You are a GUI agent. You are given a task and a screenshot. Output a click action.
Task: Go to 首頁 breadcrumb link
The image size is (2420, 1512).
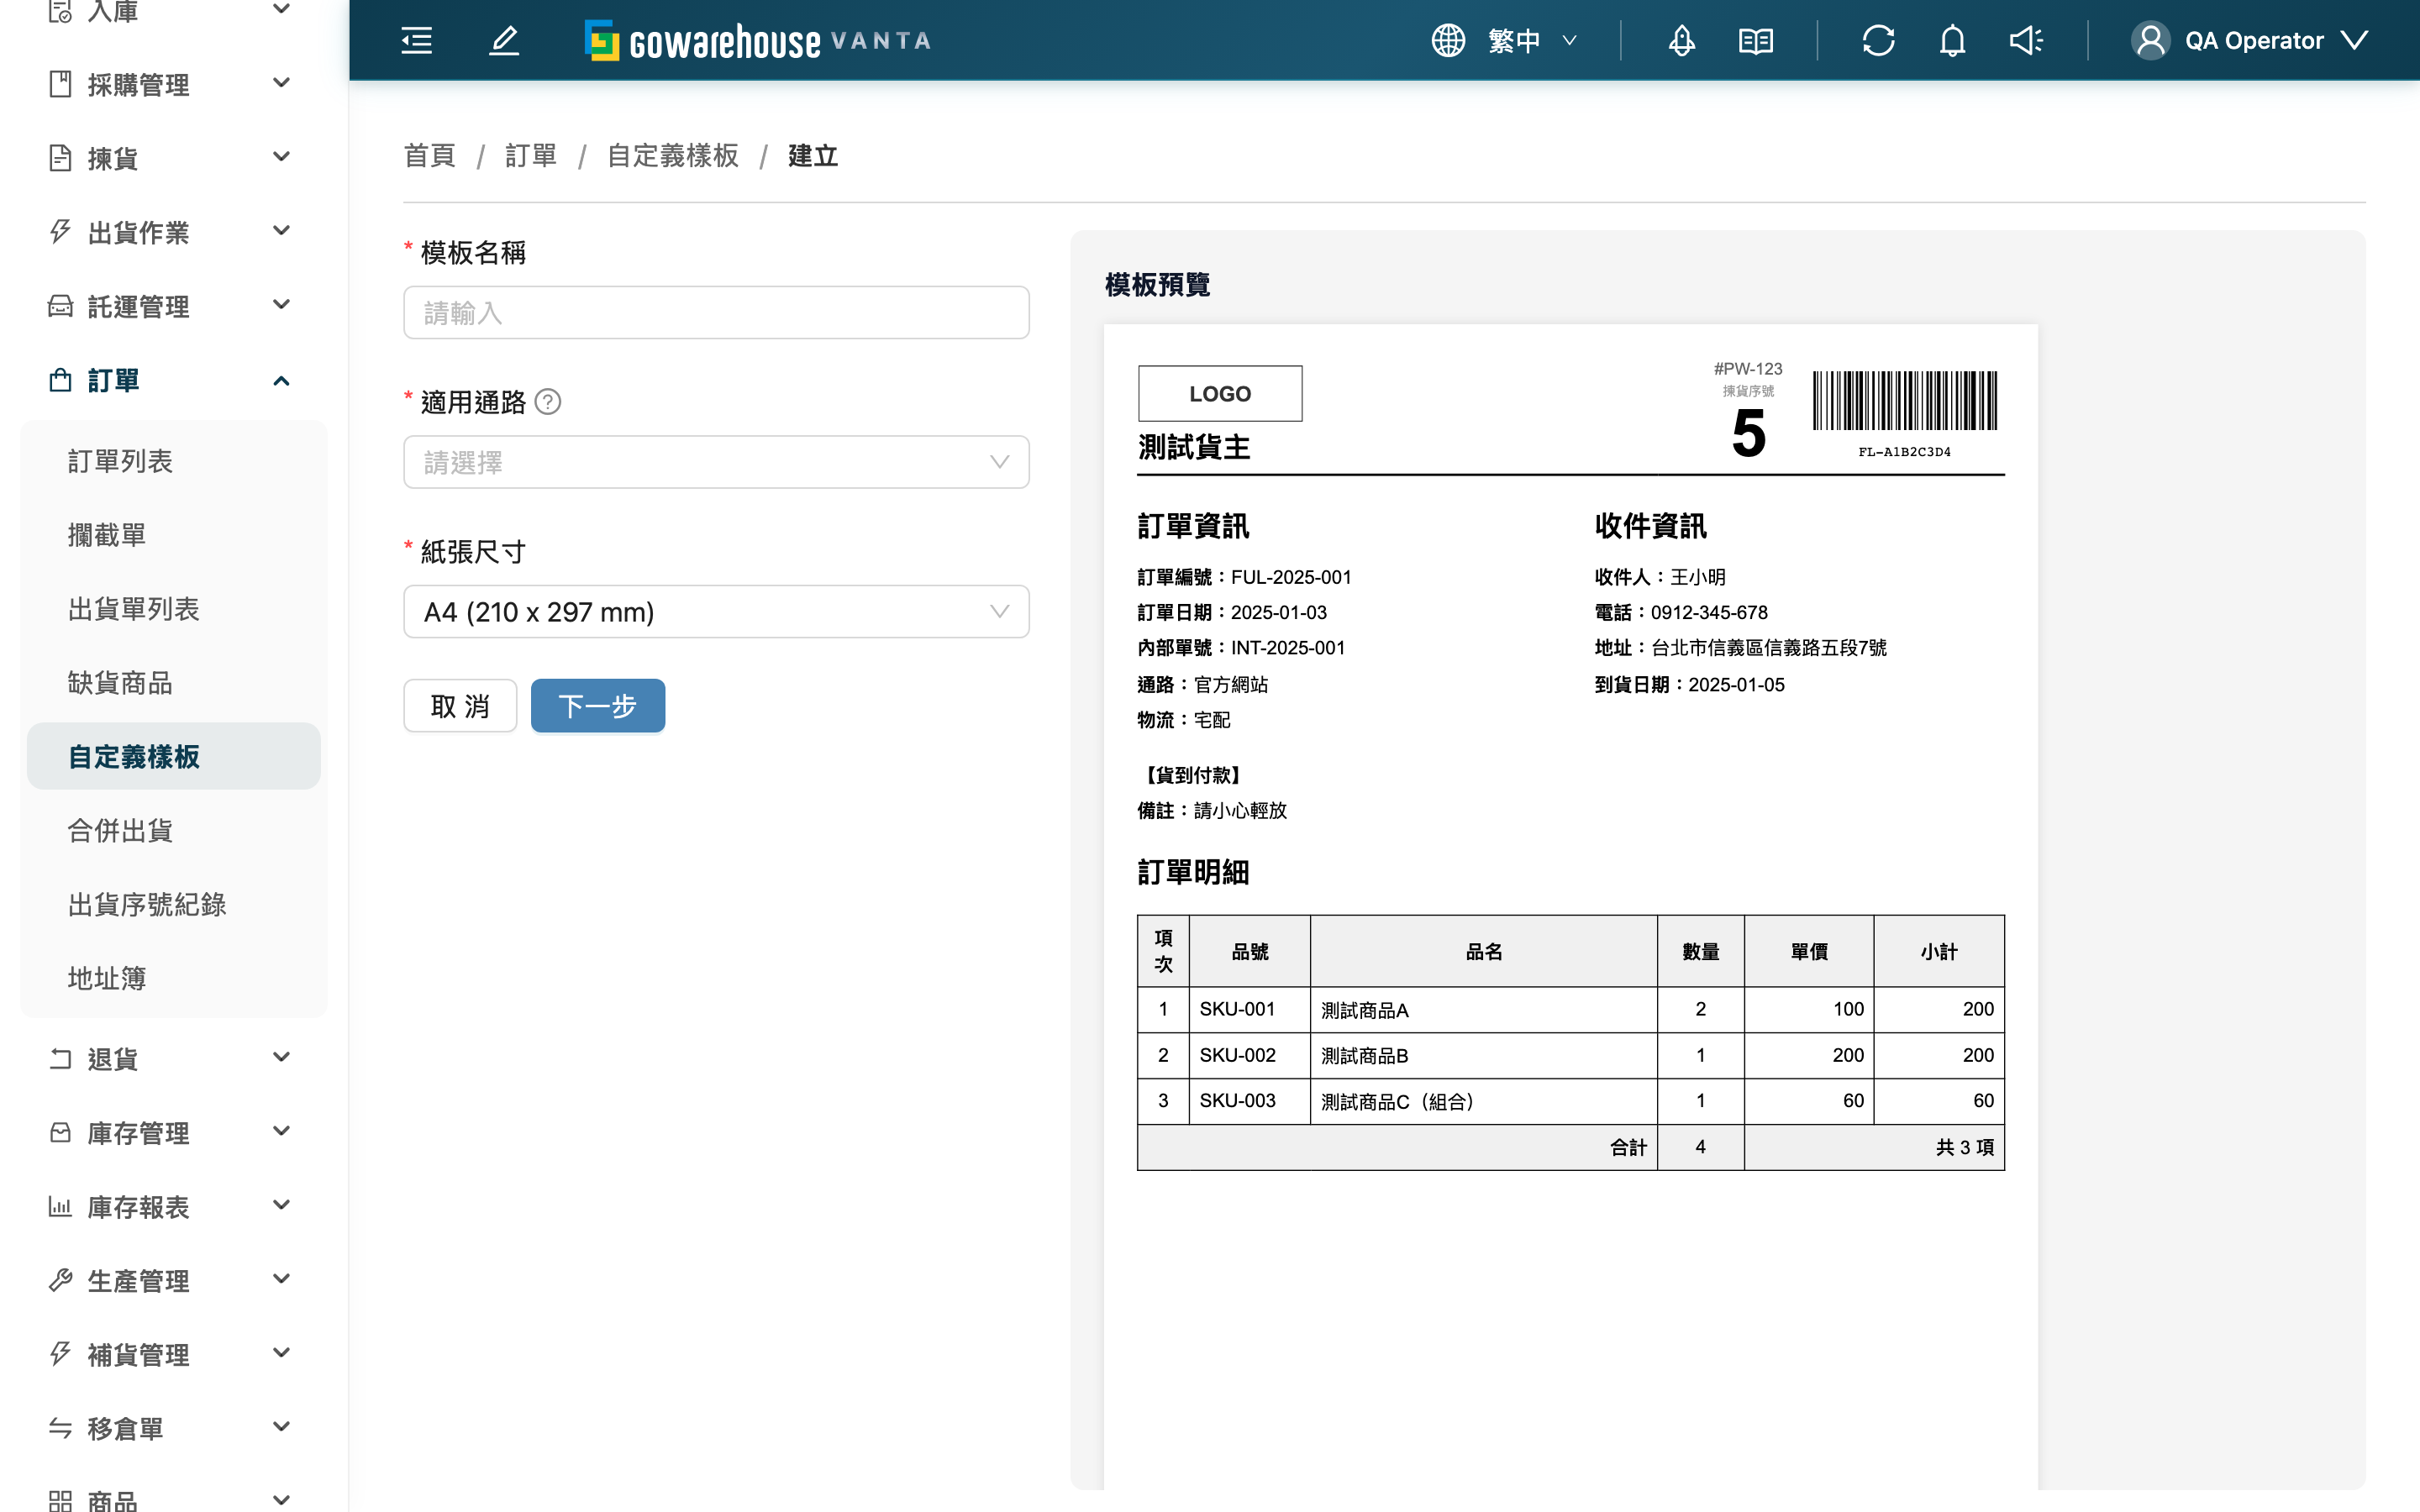coord(429,156)
